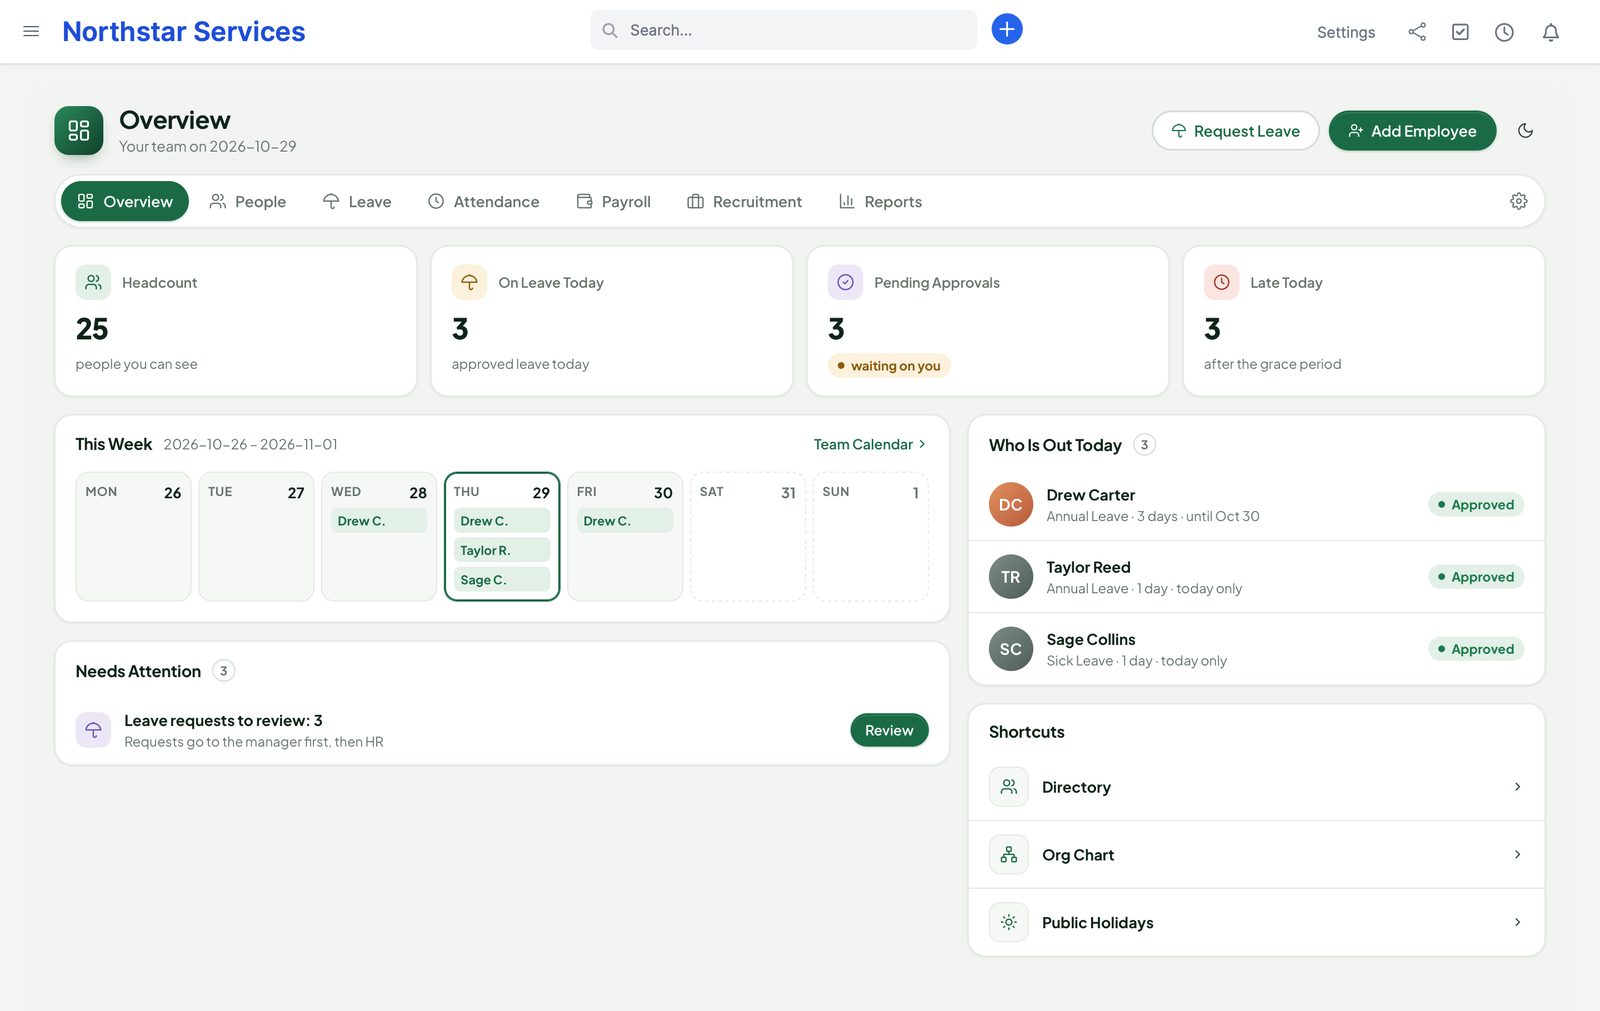1600x1011 pixels.
Task: Click the Add Employee button
Action: click(x=1412, y=131)
